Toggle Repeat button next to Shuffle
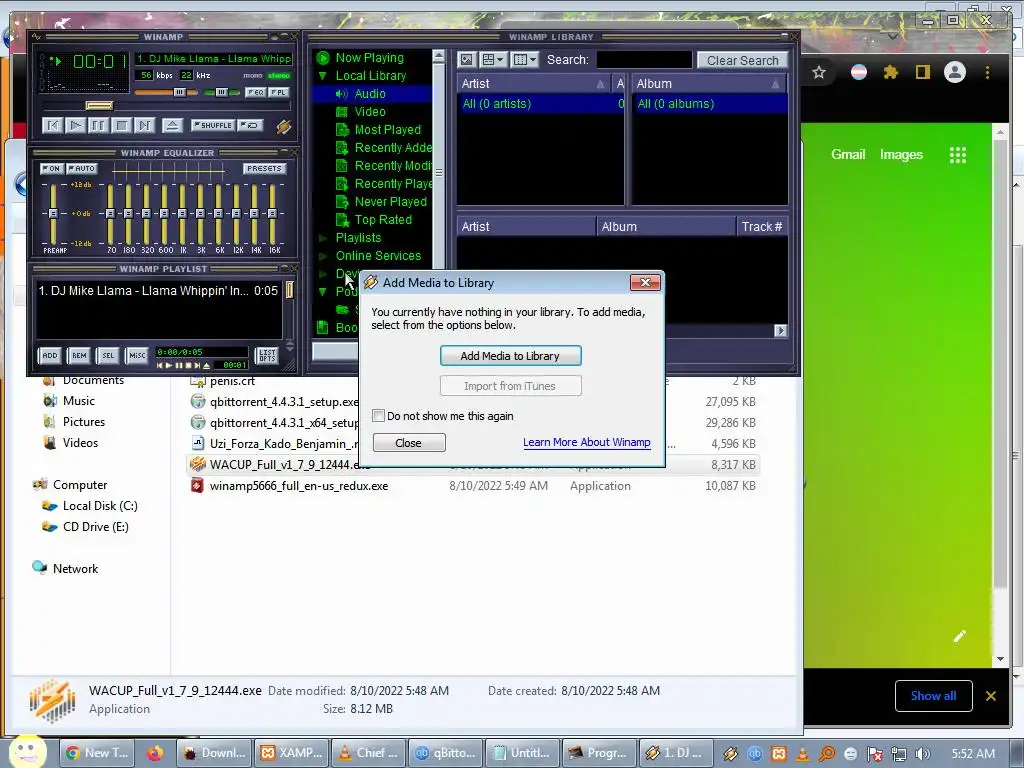Viewport: 1024px width, 768px height. (250, 125)
